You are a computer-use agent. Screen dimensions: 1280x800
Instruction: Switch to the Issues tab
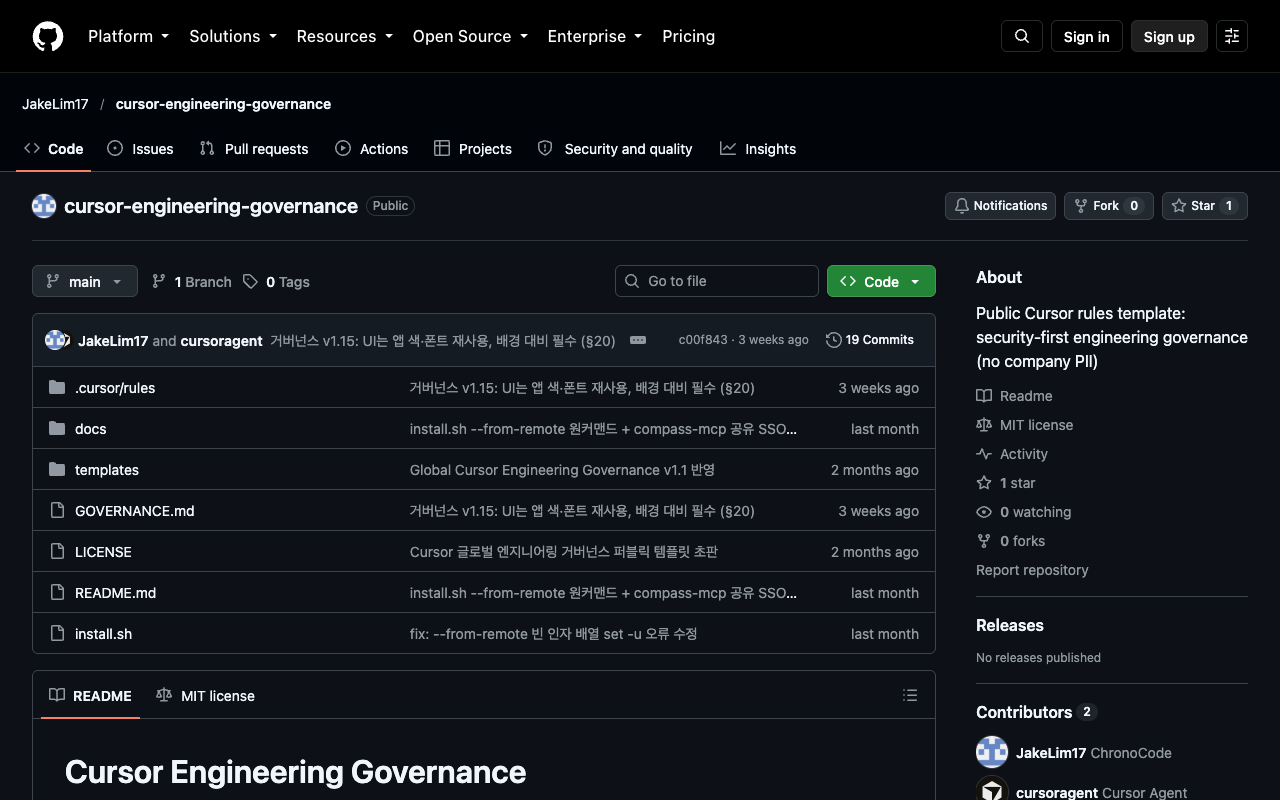coord(140,149)
